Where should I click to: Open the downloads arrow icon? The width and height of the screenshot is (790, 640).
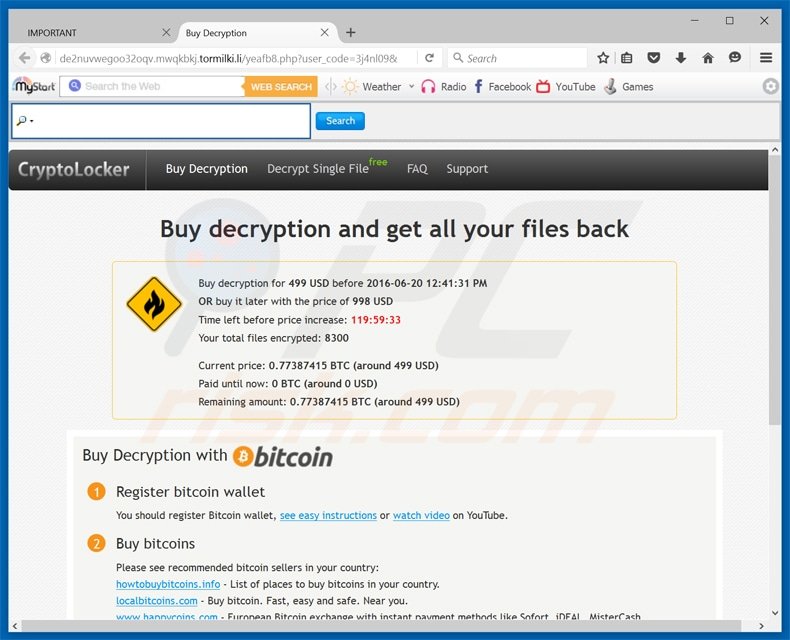[x=681, y=58]
